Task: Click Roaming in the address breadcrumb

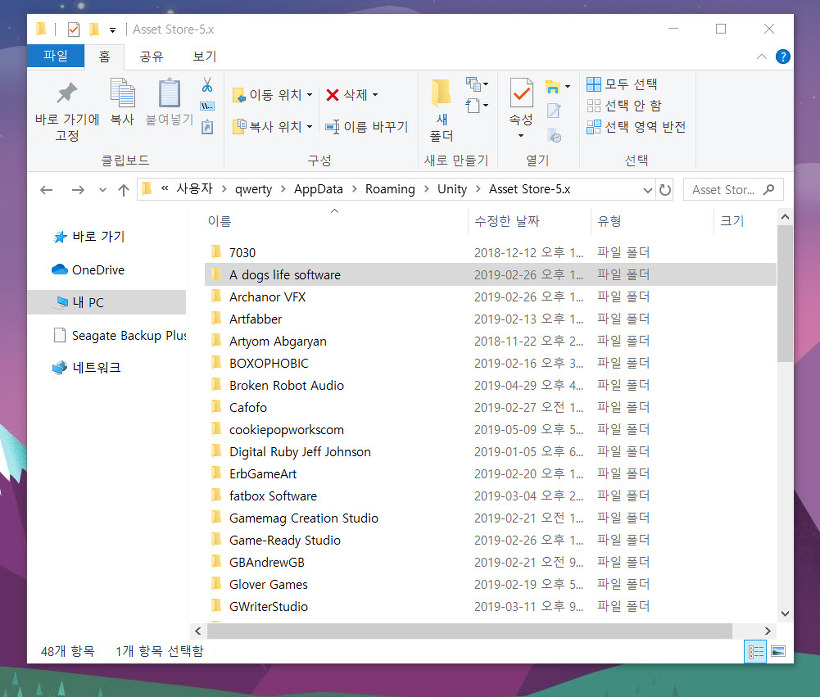Action: tap(390, 189)
